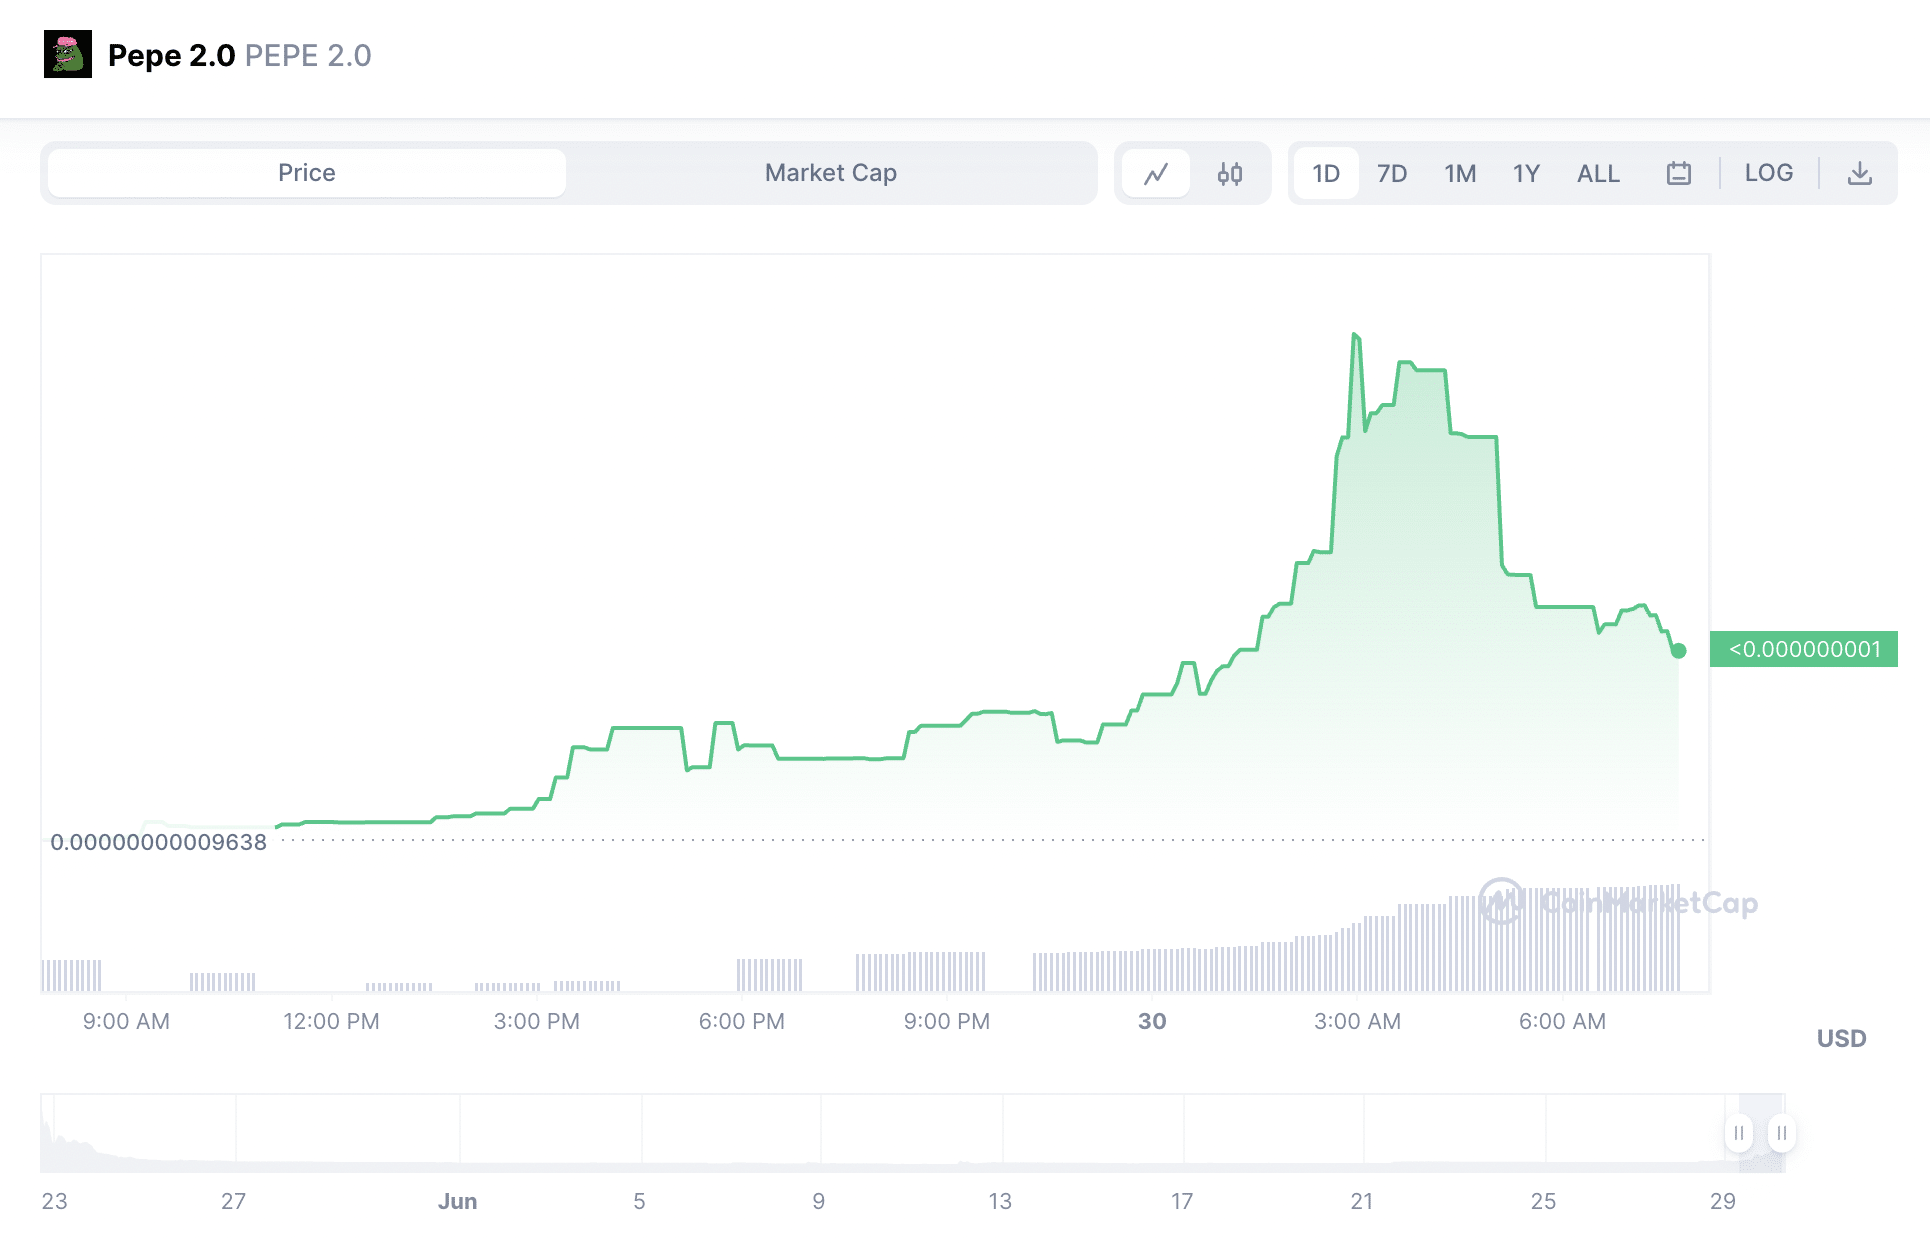Click the Jun label on overview timeline

coord(457,1201)
